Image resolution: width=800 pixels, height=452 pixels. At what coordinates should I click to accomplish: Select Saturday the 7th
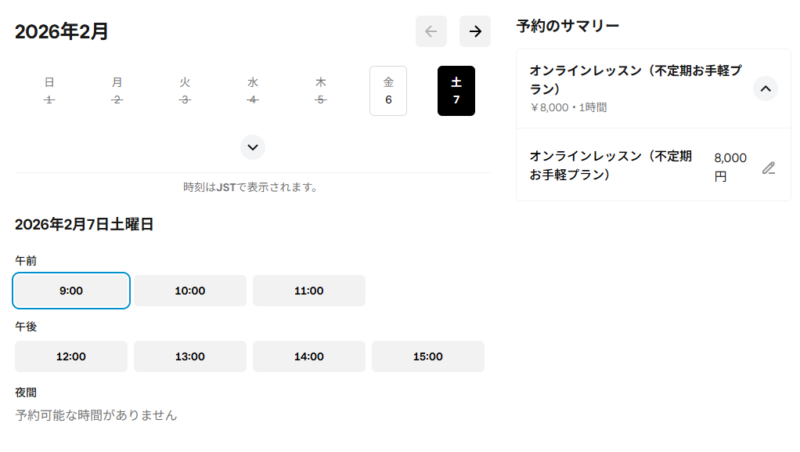pos(456,91)
